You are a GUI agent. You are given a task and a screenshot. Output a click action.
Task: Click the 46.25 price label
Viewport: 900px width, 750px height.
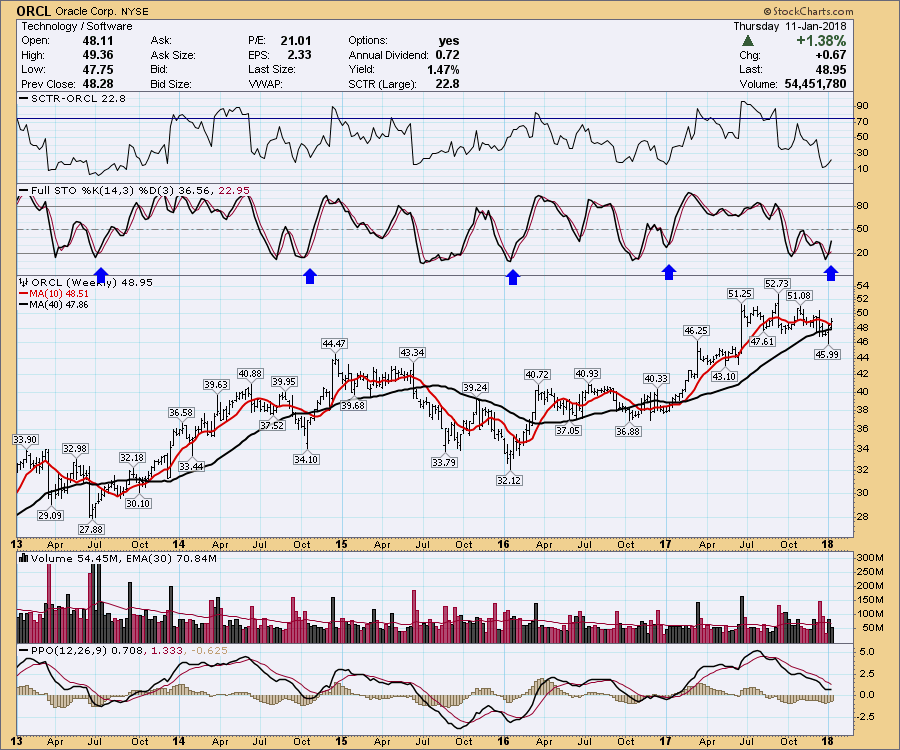(x=696, y=330)
